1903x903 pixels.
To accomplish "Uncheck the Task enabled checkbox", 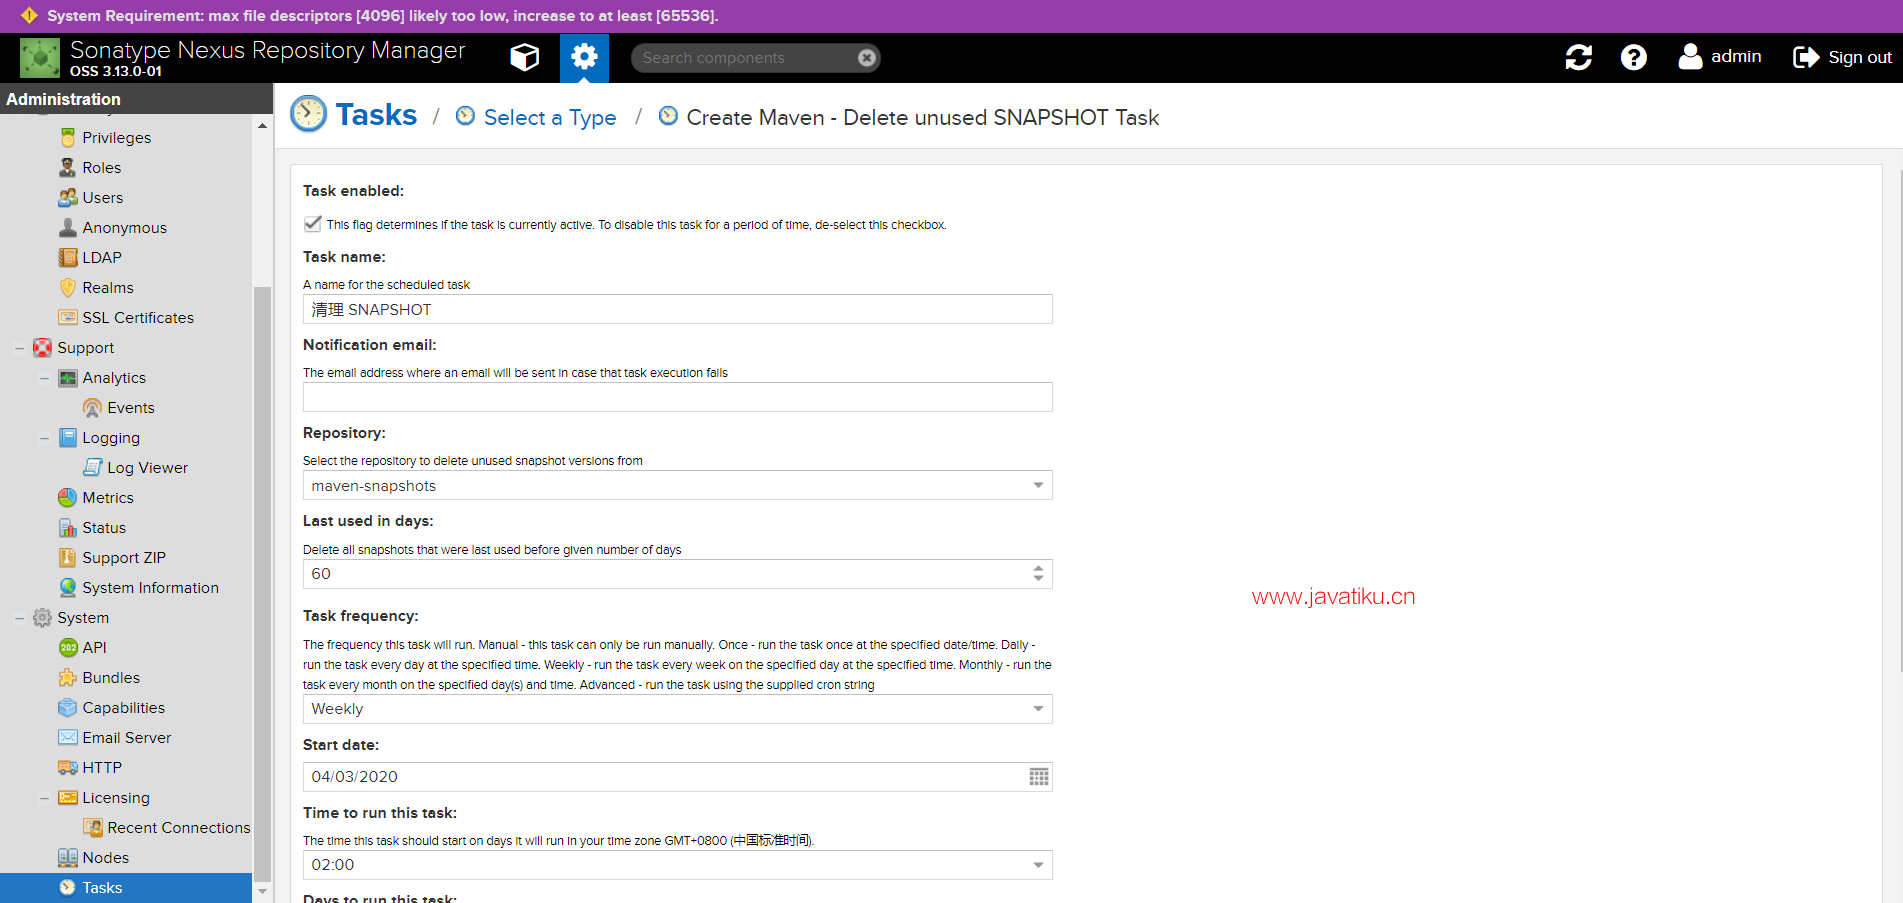I will point(313,224).
